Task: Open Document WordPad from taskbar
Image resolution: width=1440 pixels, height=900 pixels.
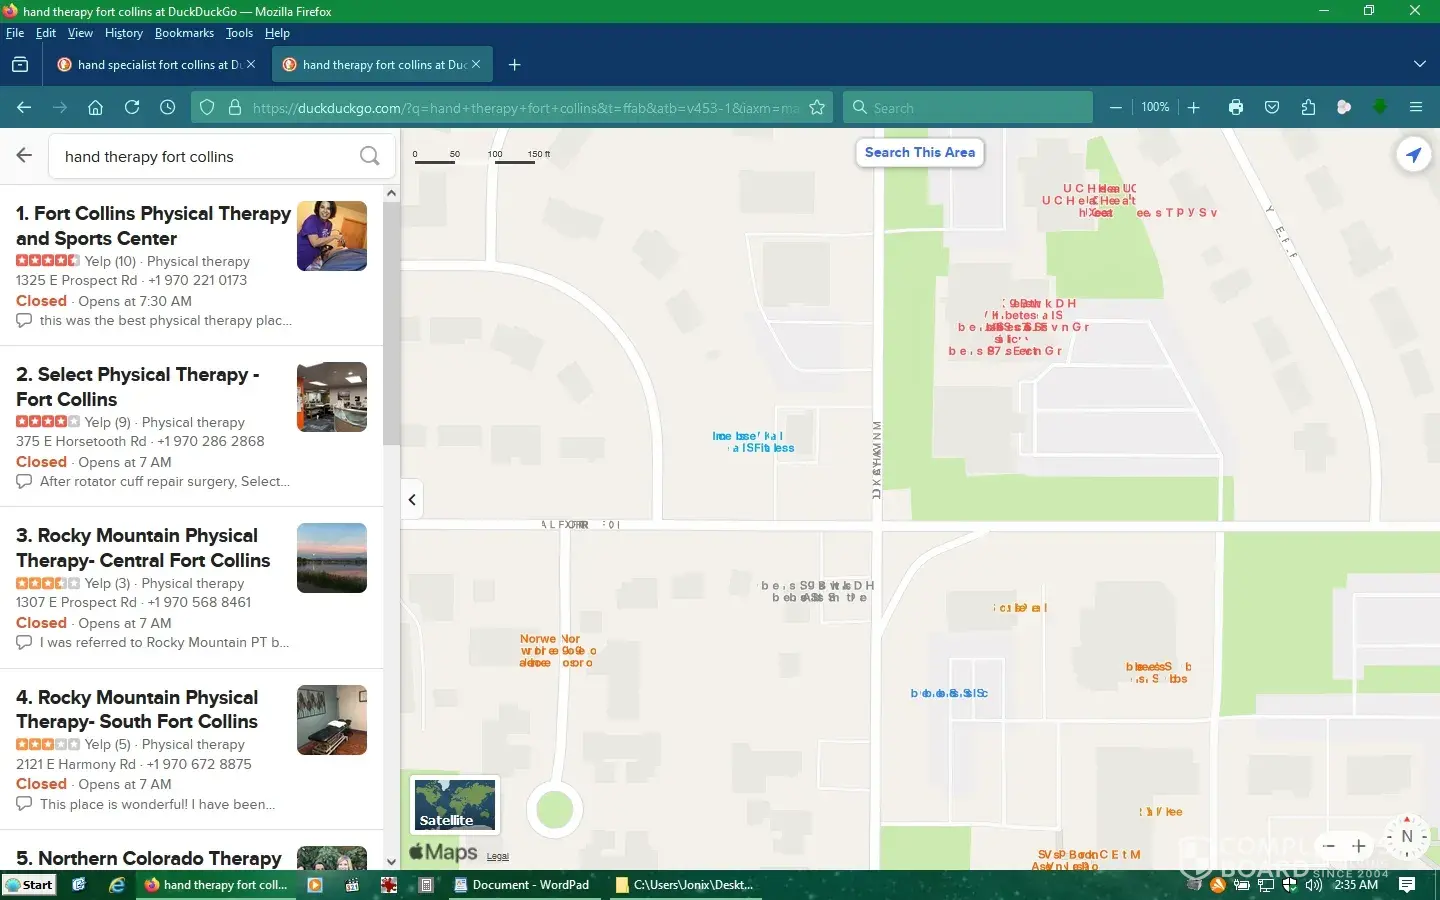Action: tap(521, 885)
